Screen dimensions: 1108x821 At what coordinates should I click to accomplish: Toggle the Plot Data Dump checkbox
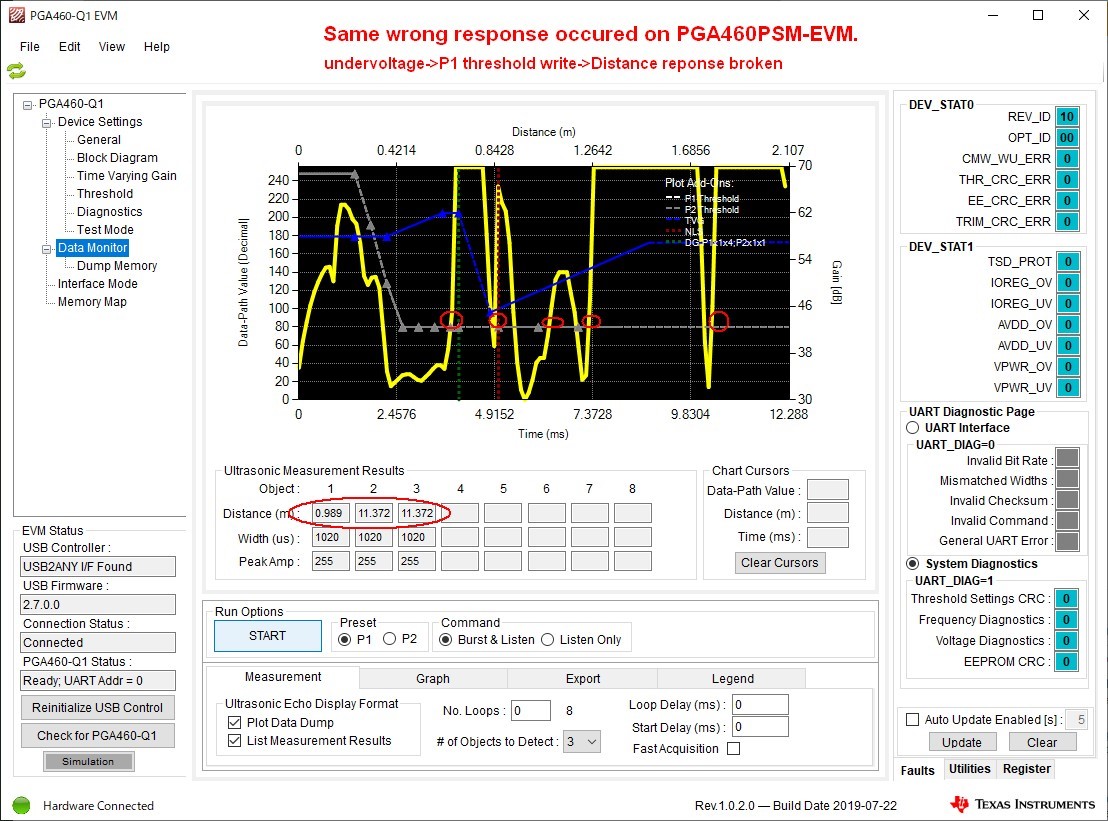235,722
